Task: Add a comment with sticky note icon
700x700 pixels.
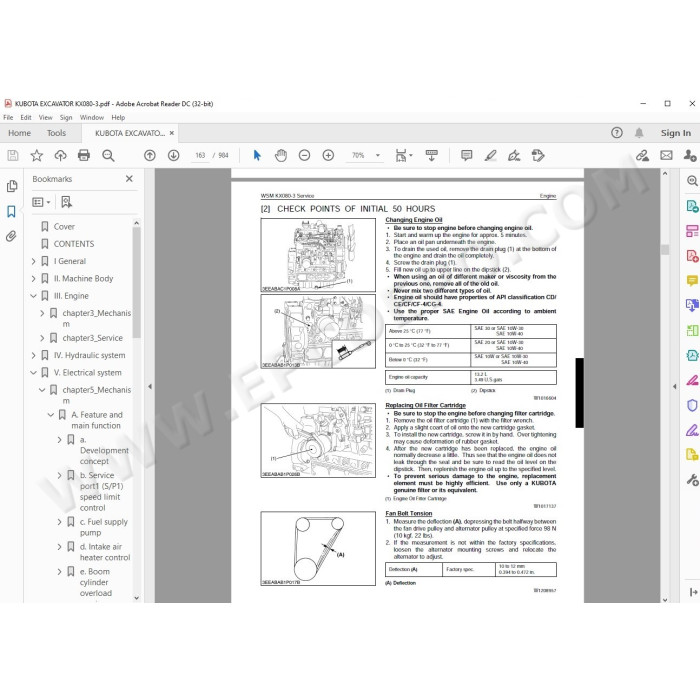Action: click(467, 155)
